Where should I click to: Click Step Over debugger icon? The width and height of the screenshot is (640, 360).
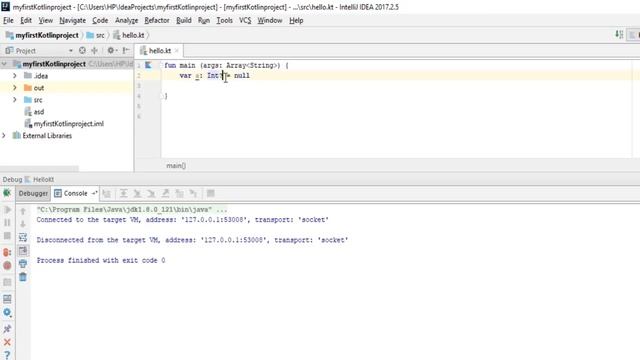click(x=123, y=193)
